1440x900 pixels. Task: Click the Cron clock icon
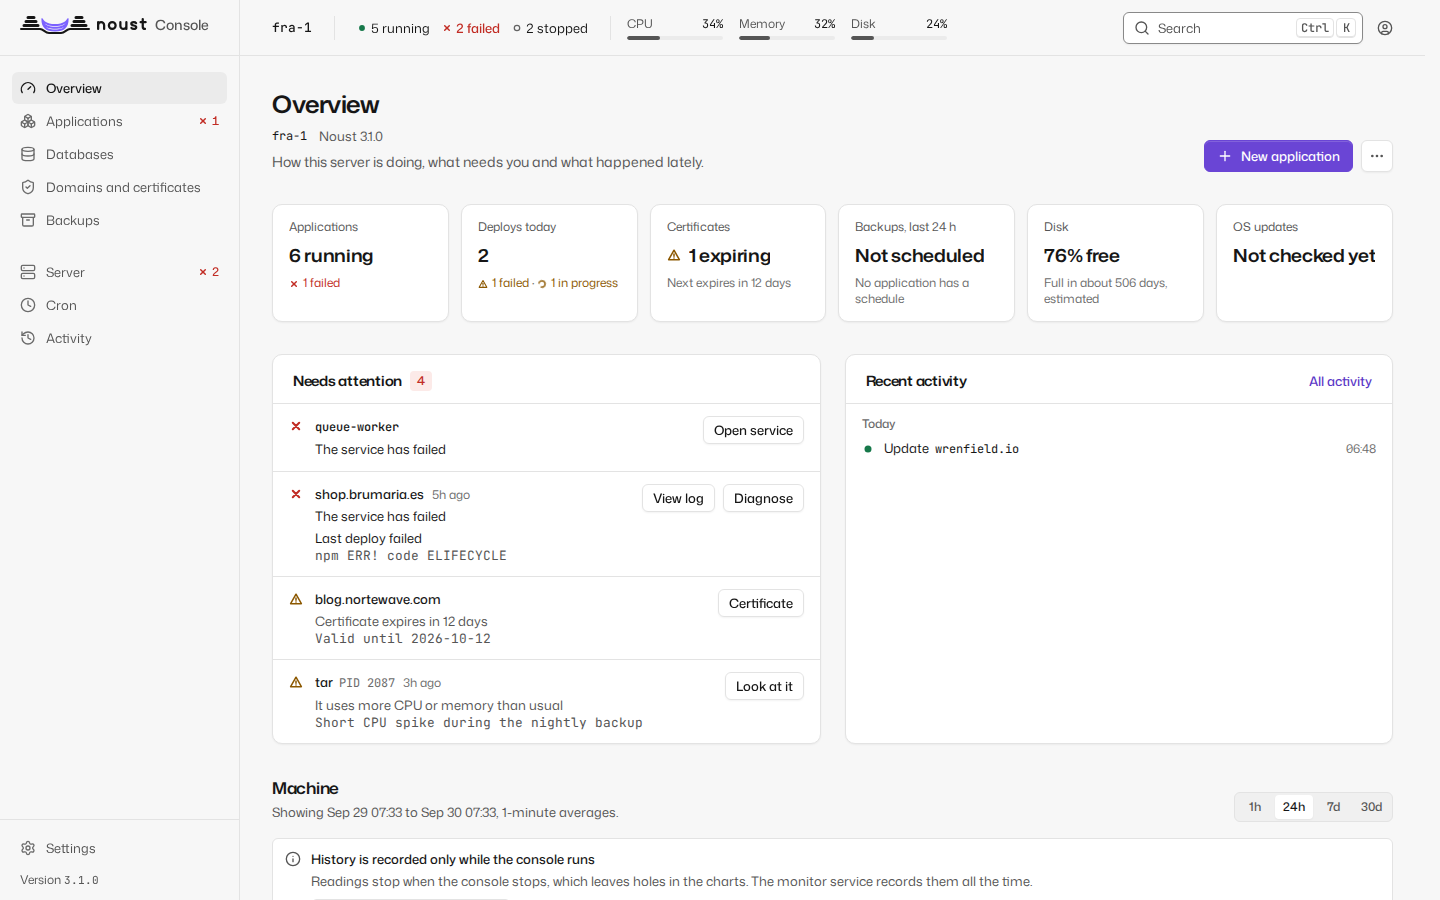click(28, 305)
